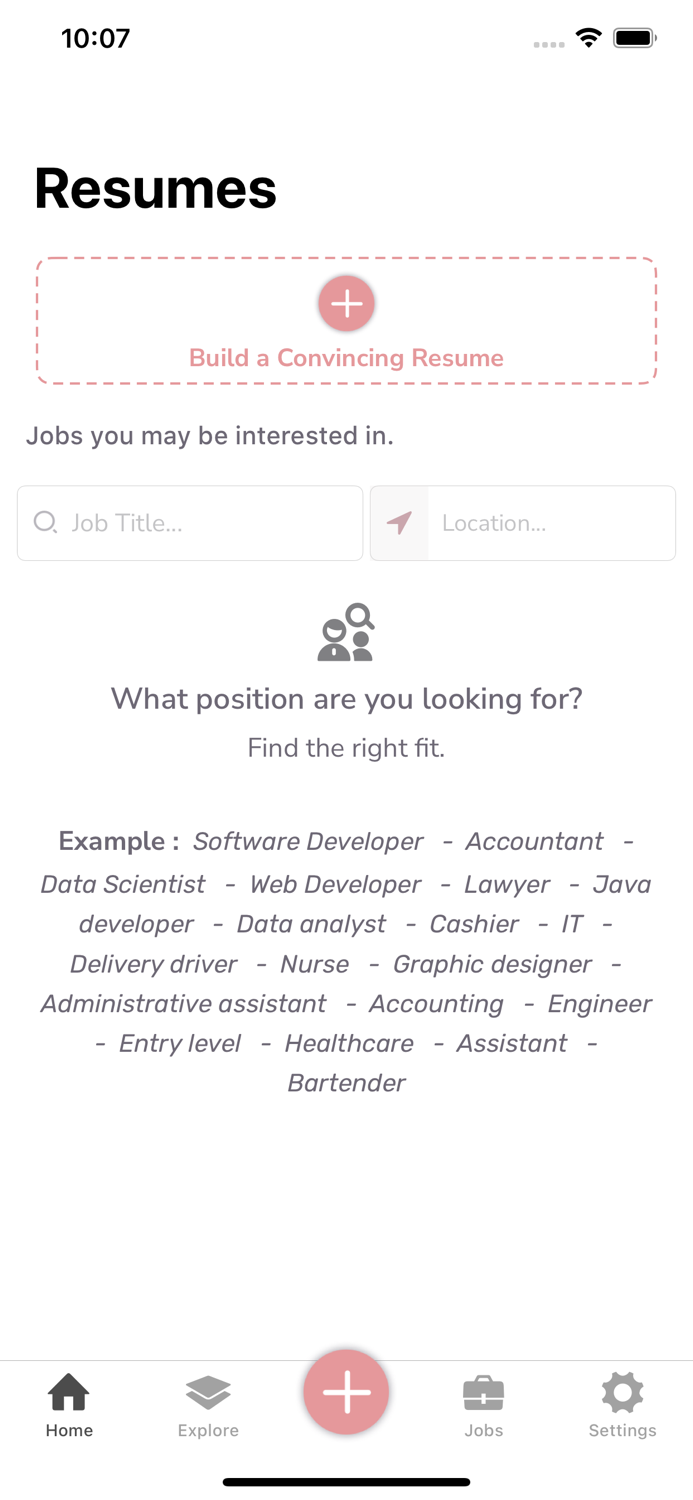Tap the large central plus button in bottom bar
The image size is (693, 1500).
pos(346,1391)
